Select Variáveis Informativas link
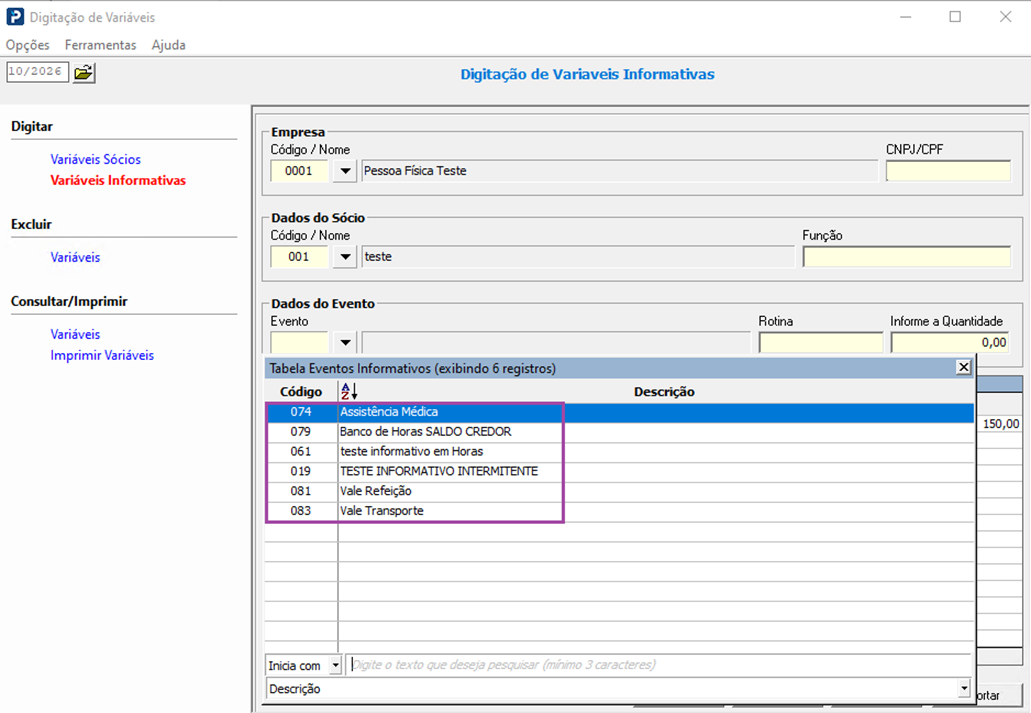 (x=118, y=180)
